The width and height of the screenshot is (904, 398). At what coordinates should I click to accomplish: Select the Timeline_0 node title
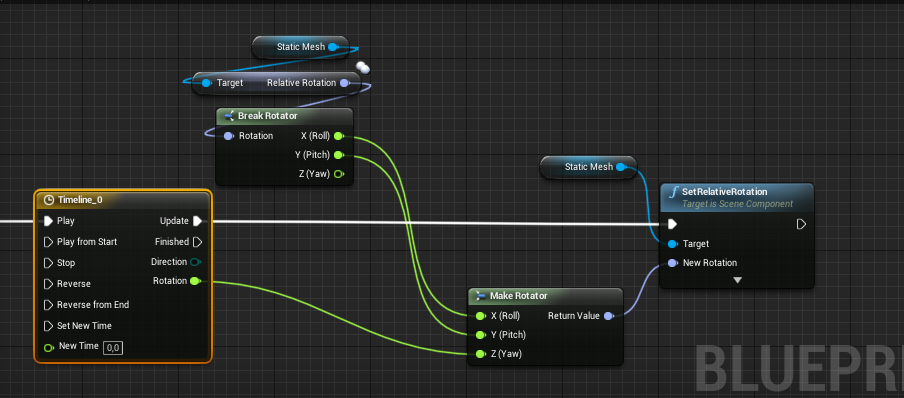pyautogui.click(x=80, y=200)
